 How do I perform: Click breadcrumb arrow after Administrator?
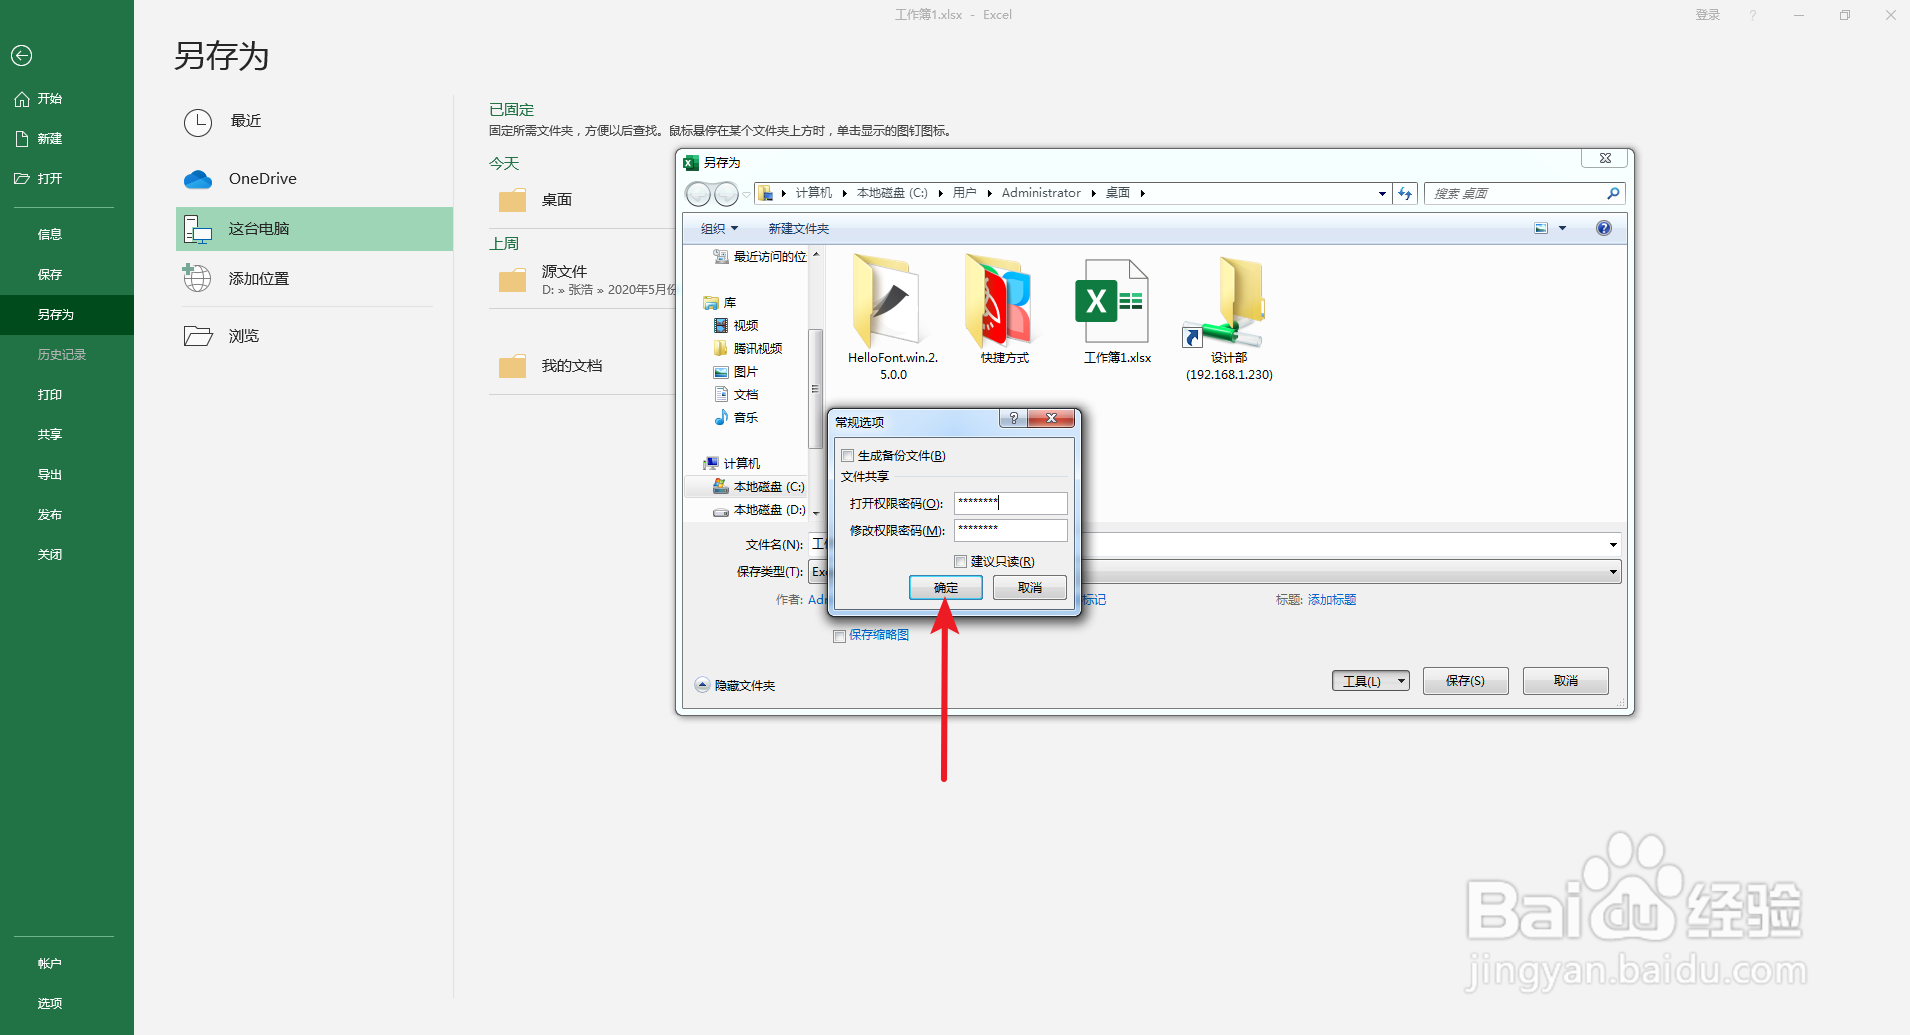tap(1093, 194)
